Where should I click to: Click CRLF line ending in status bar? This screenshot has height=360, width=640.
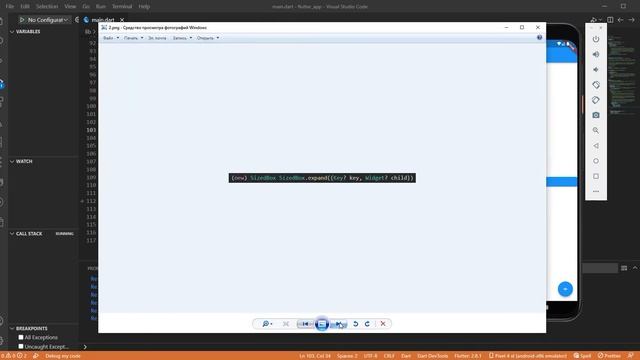coord(389,356)
